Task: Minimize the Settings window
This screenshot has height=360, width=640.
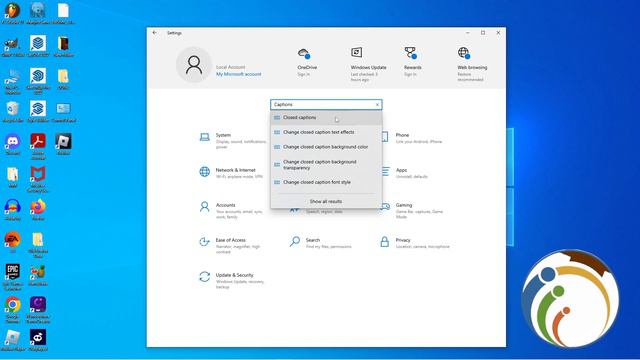Action: point(468,33)
